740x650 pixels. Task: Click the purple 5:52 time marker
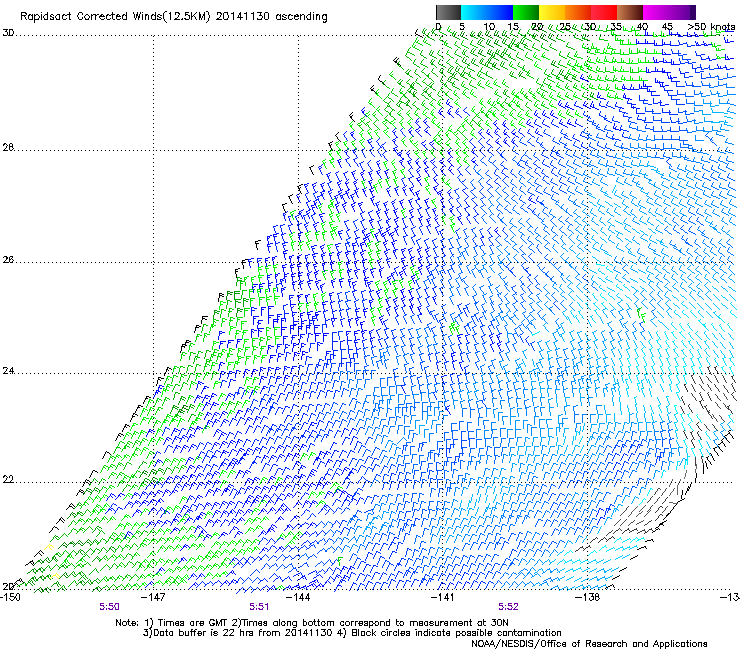pos(508,607)
